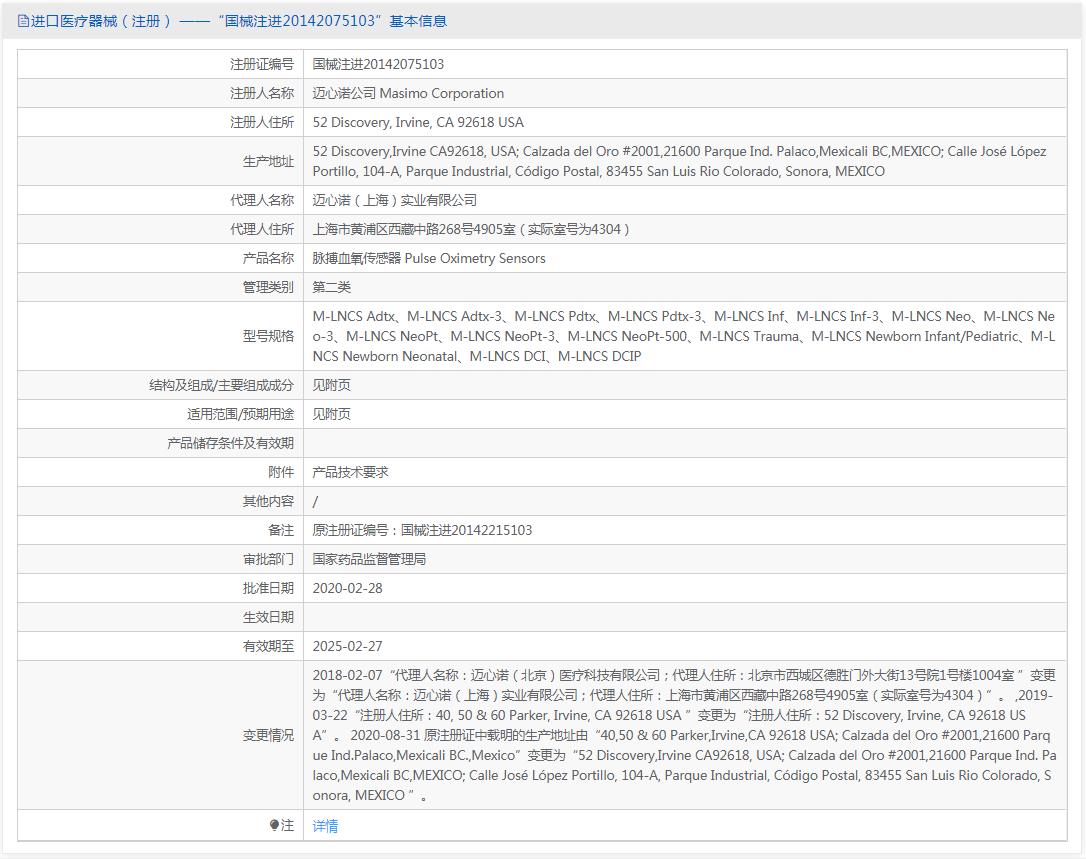Select 见附页 in the 结构及组成 row

click(332, 385)
